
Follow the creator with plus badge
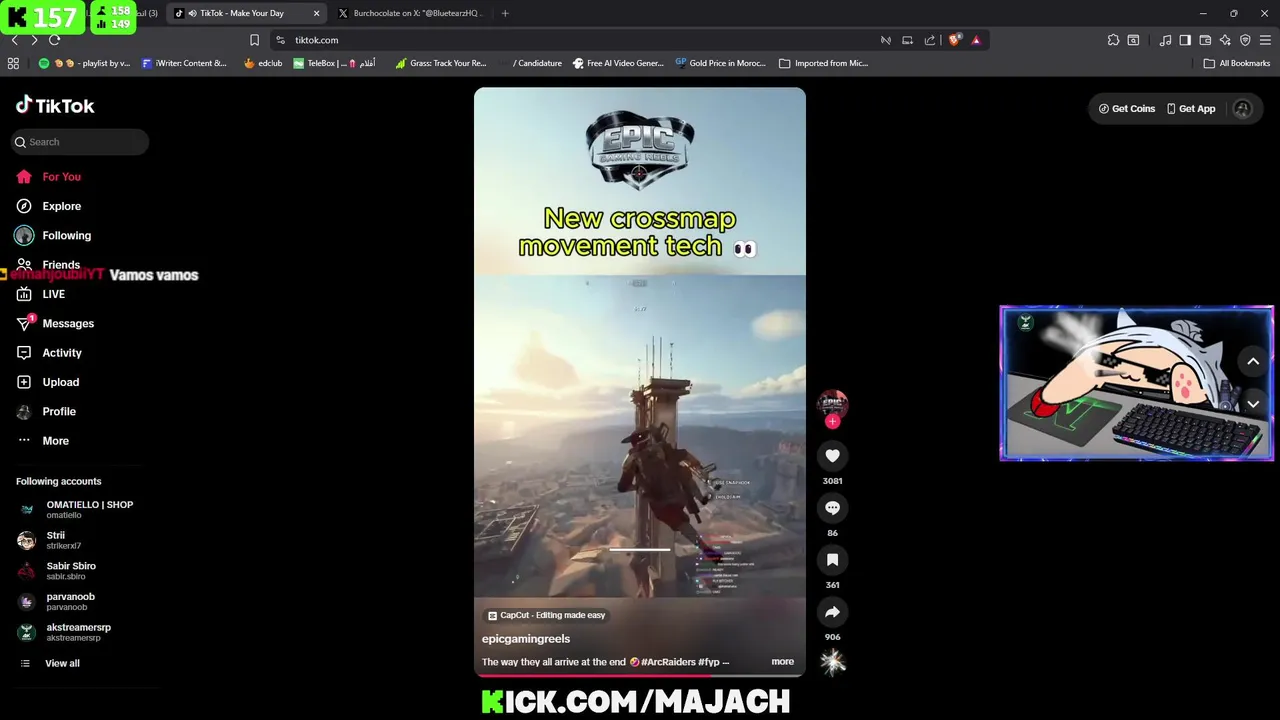click(x=832, y=421)
